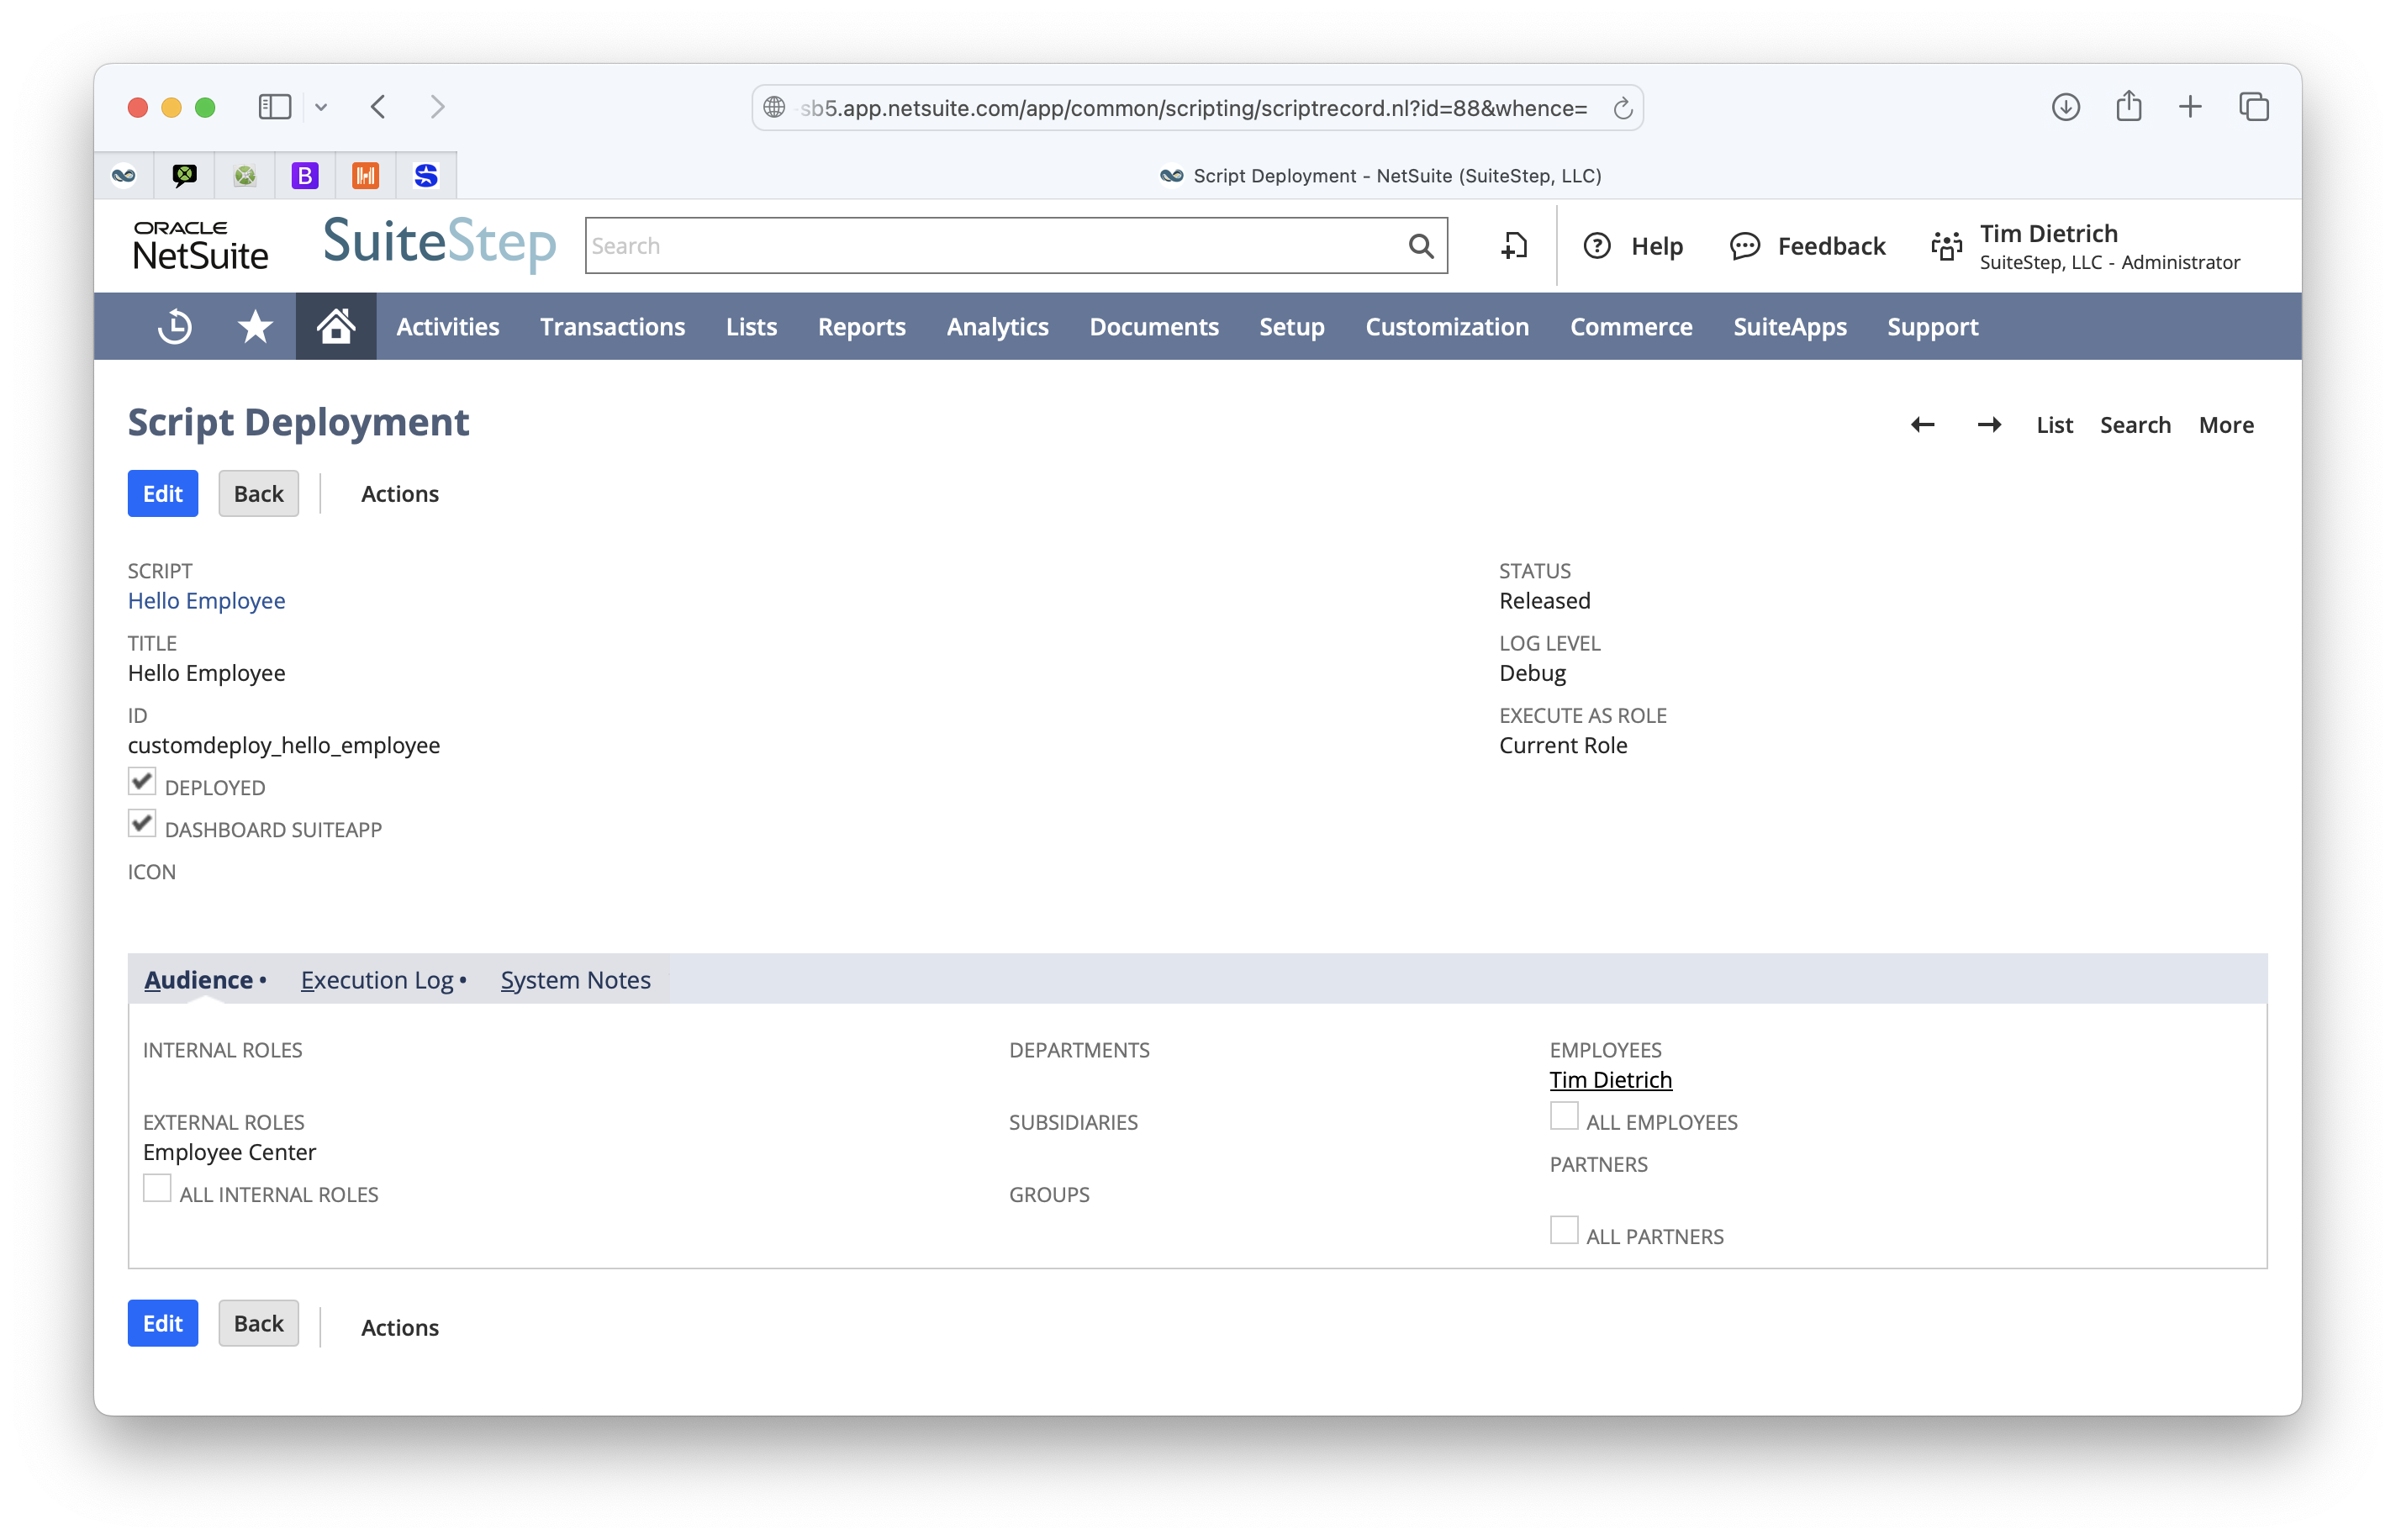Open a new browser tab
The image size is (2396, 1540).
(2190, 107)
